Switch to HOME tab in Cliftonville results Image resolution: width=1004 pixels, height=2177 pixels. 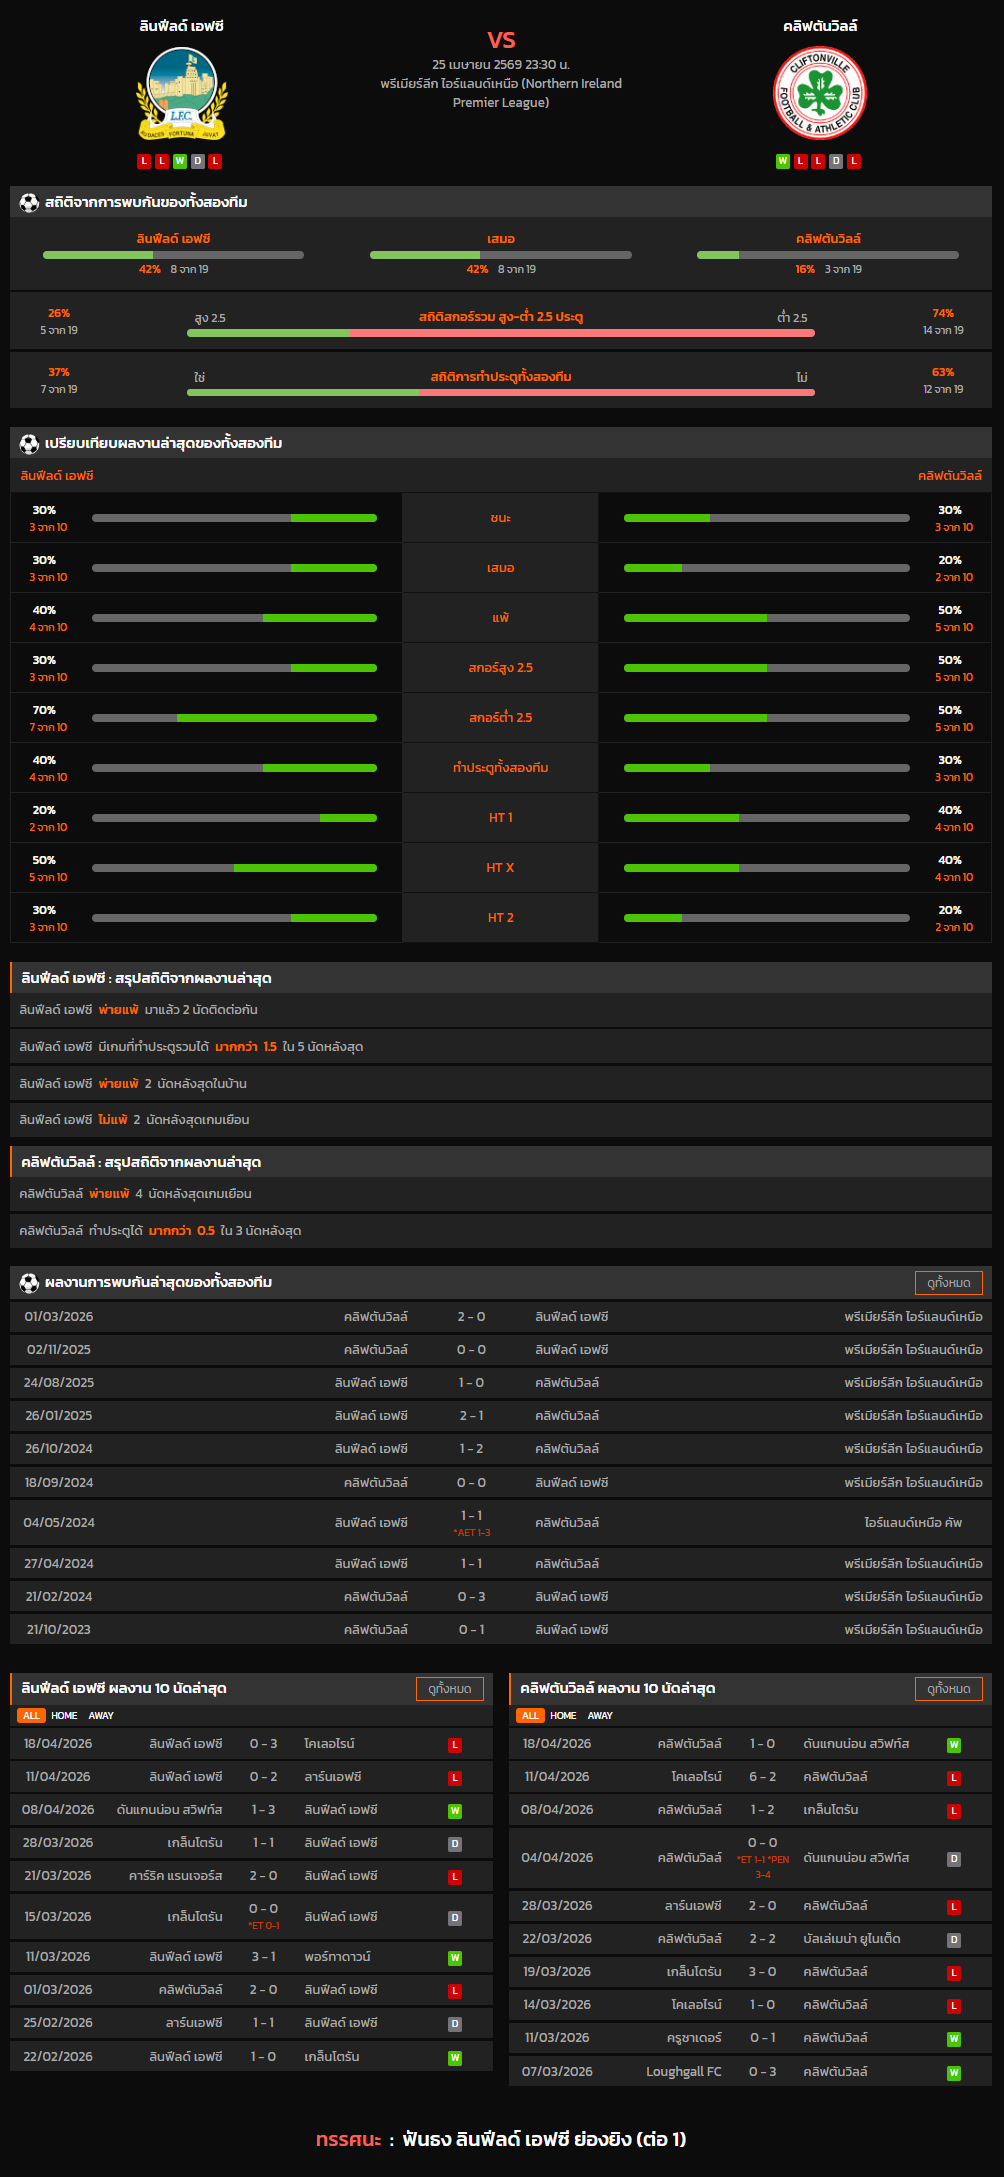tap(563, 1715)
